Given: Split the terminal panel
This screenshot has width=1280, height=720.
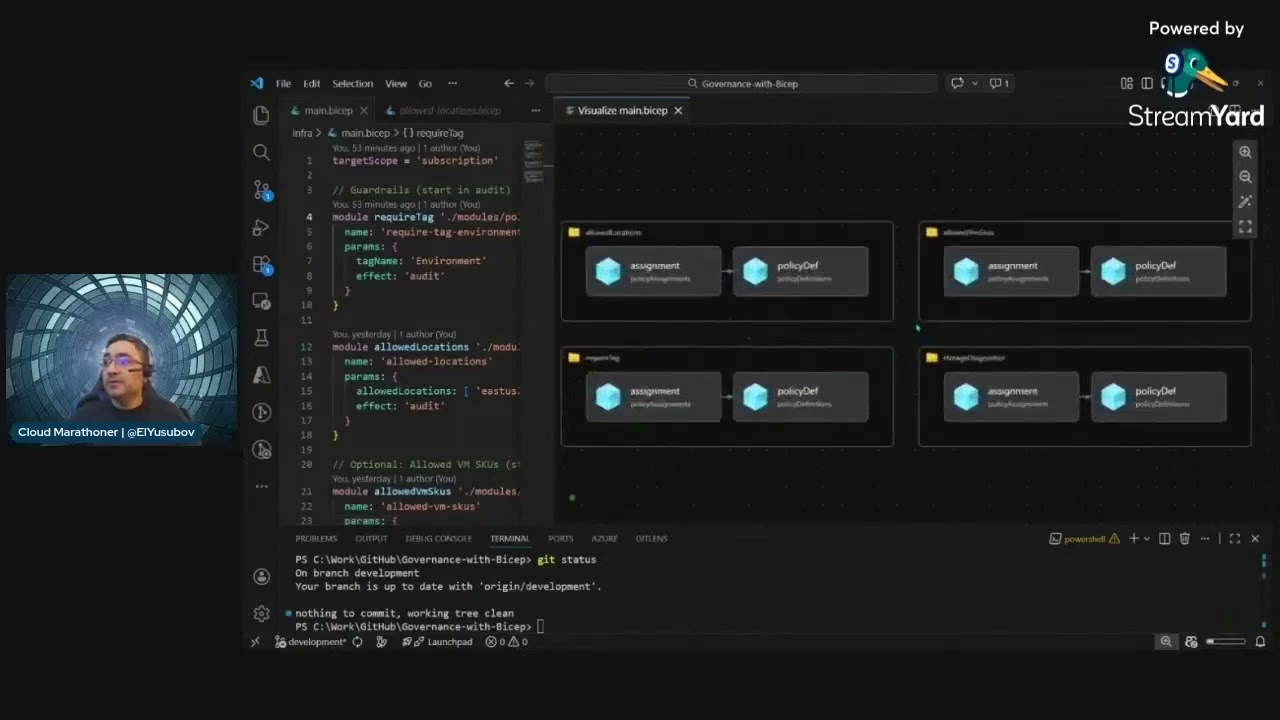Looking at the screenshot, I should pyautogui.click(x=1164, y=538).
